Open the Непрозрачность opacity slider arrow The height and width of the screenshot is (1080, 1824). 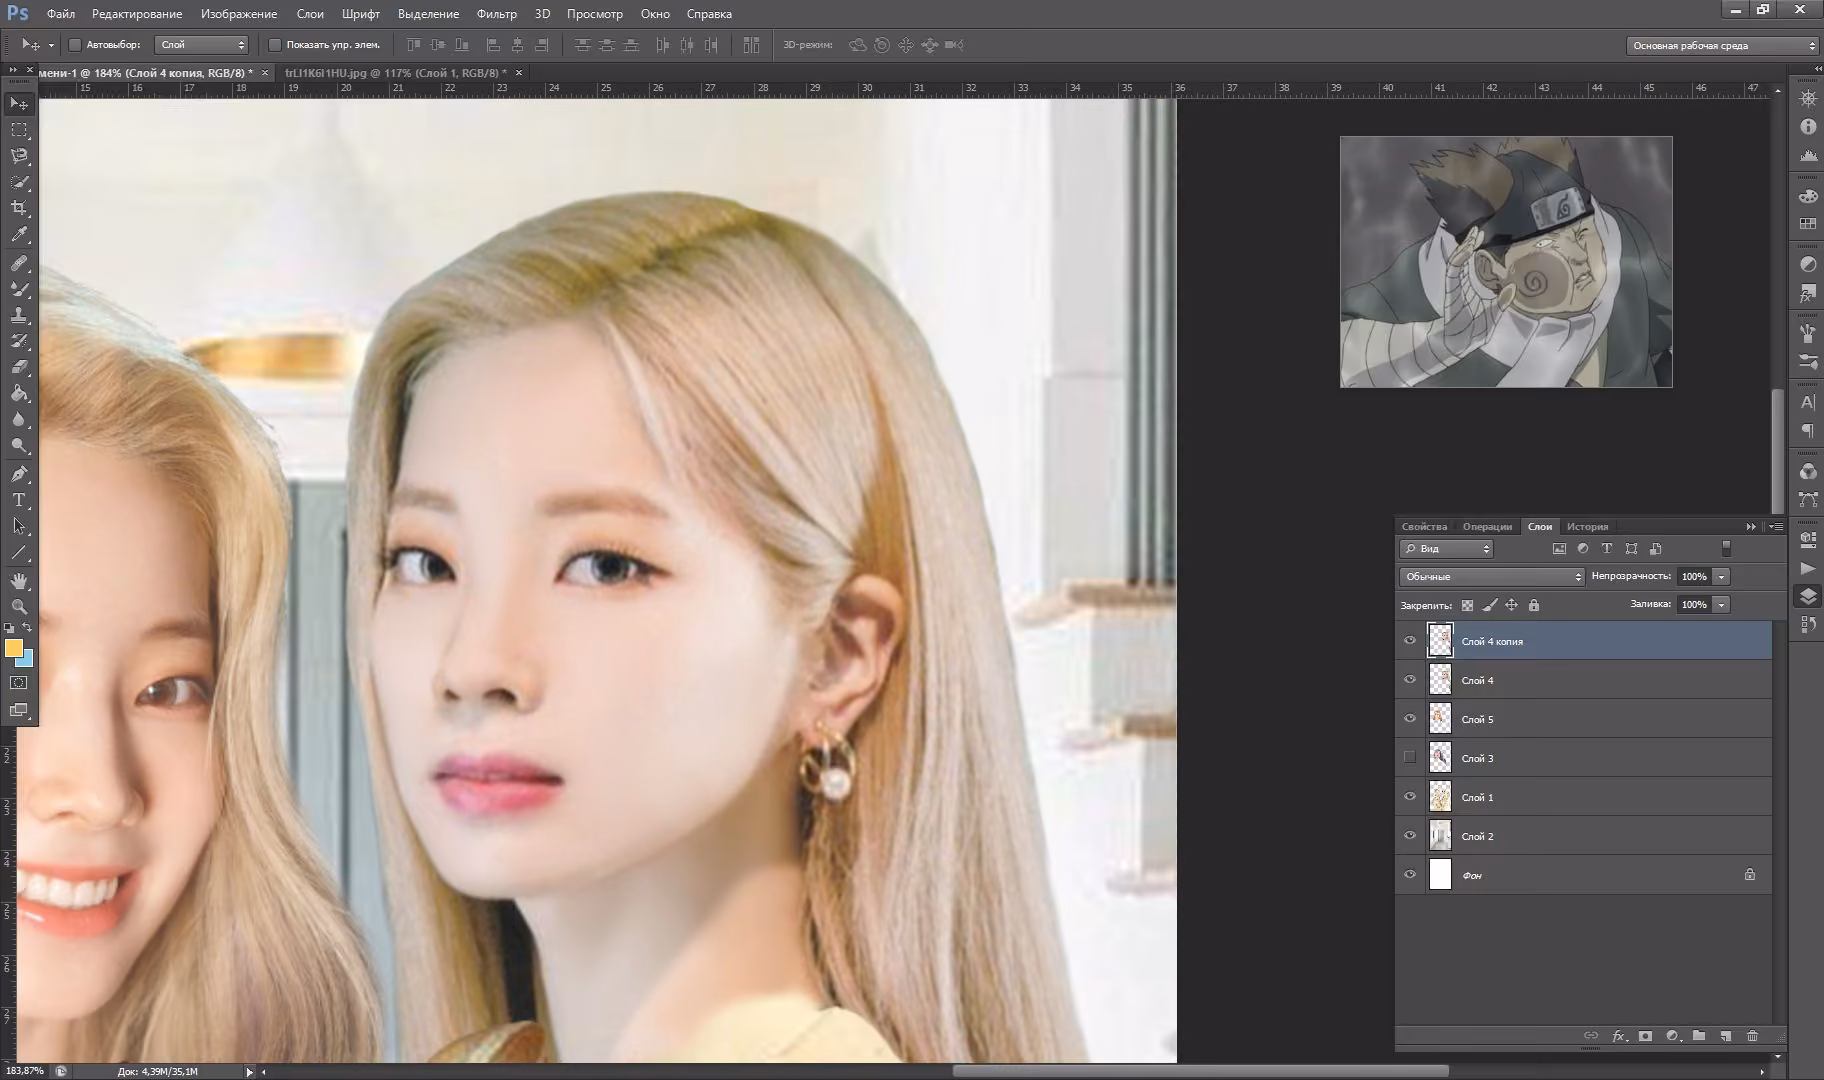tap(1721, 577)
